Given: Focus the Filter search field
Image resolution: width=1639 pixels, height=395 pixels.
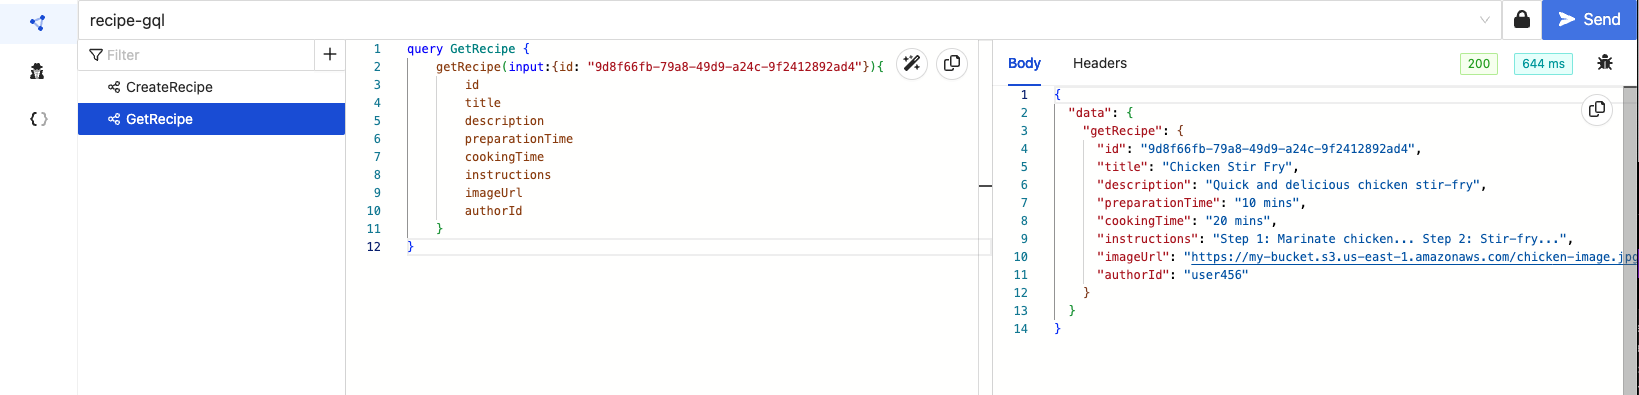Looking at the screenshot, I should pyautogui.click(x=196, y=55).
